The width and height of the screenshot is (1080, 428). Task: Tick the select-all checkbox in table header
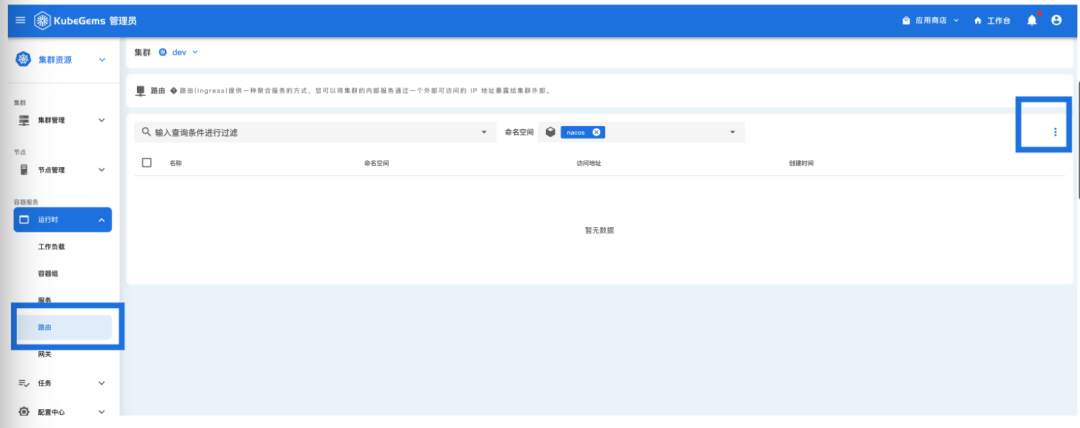146,163
